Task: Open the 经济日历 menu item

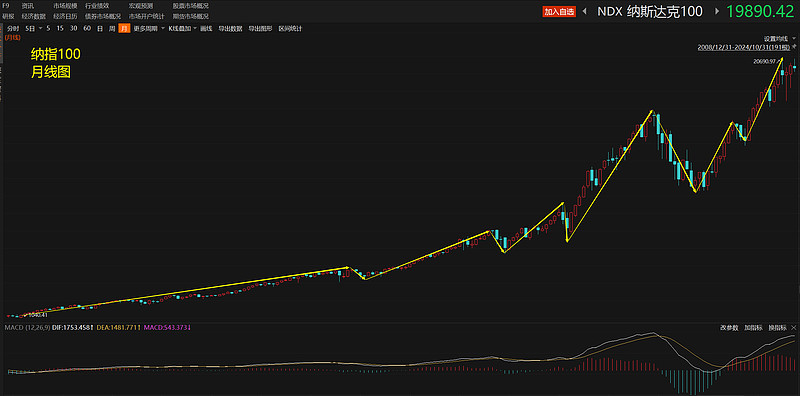Action: click(65, 16)
